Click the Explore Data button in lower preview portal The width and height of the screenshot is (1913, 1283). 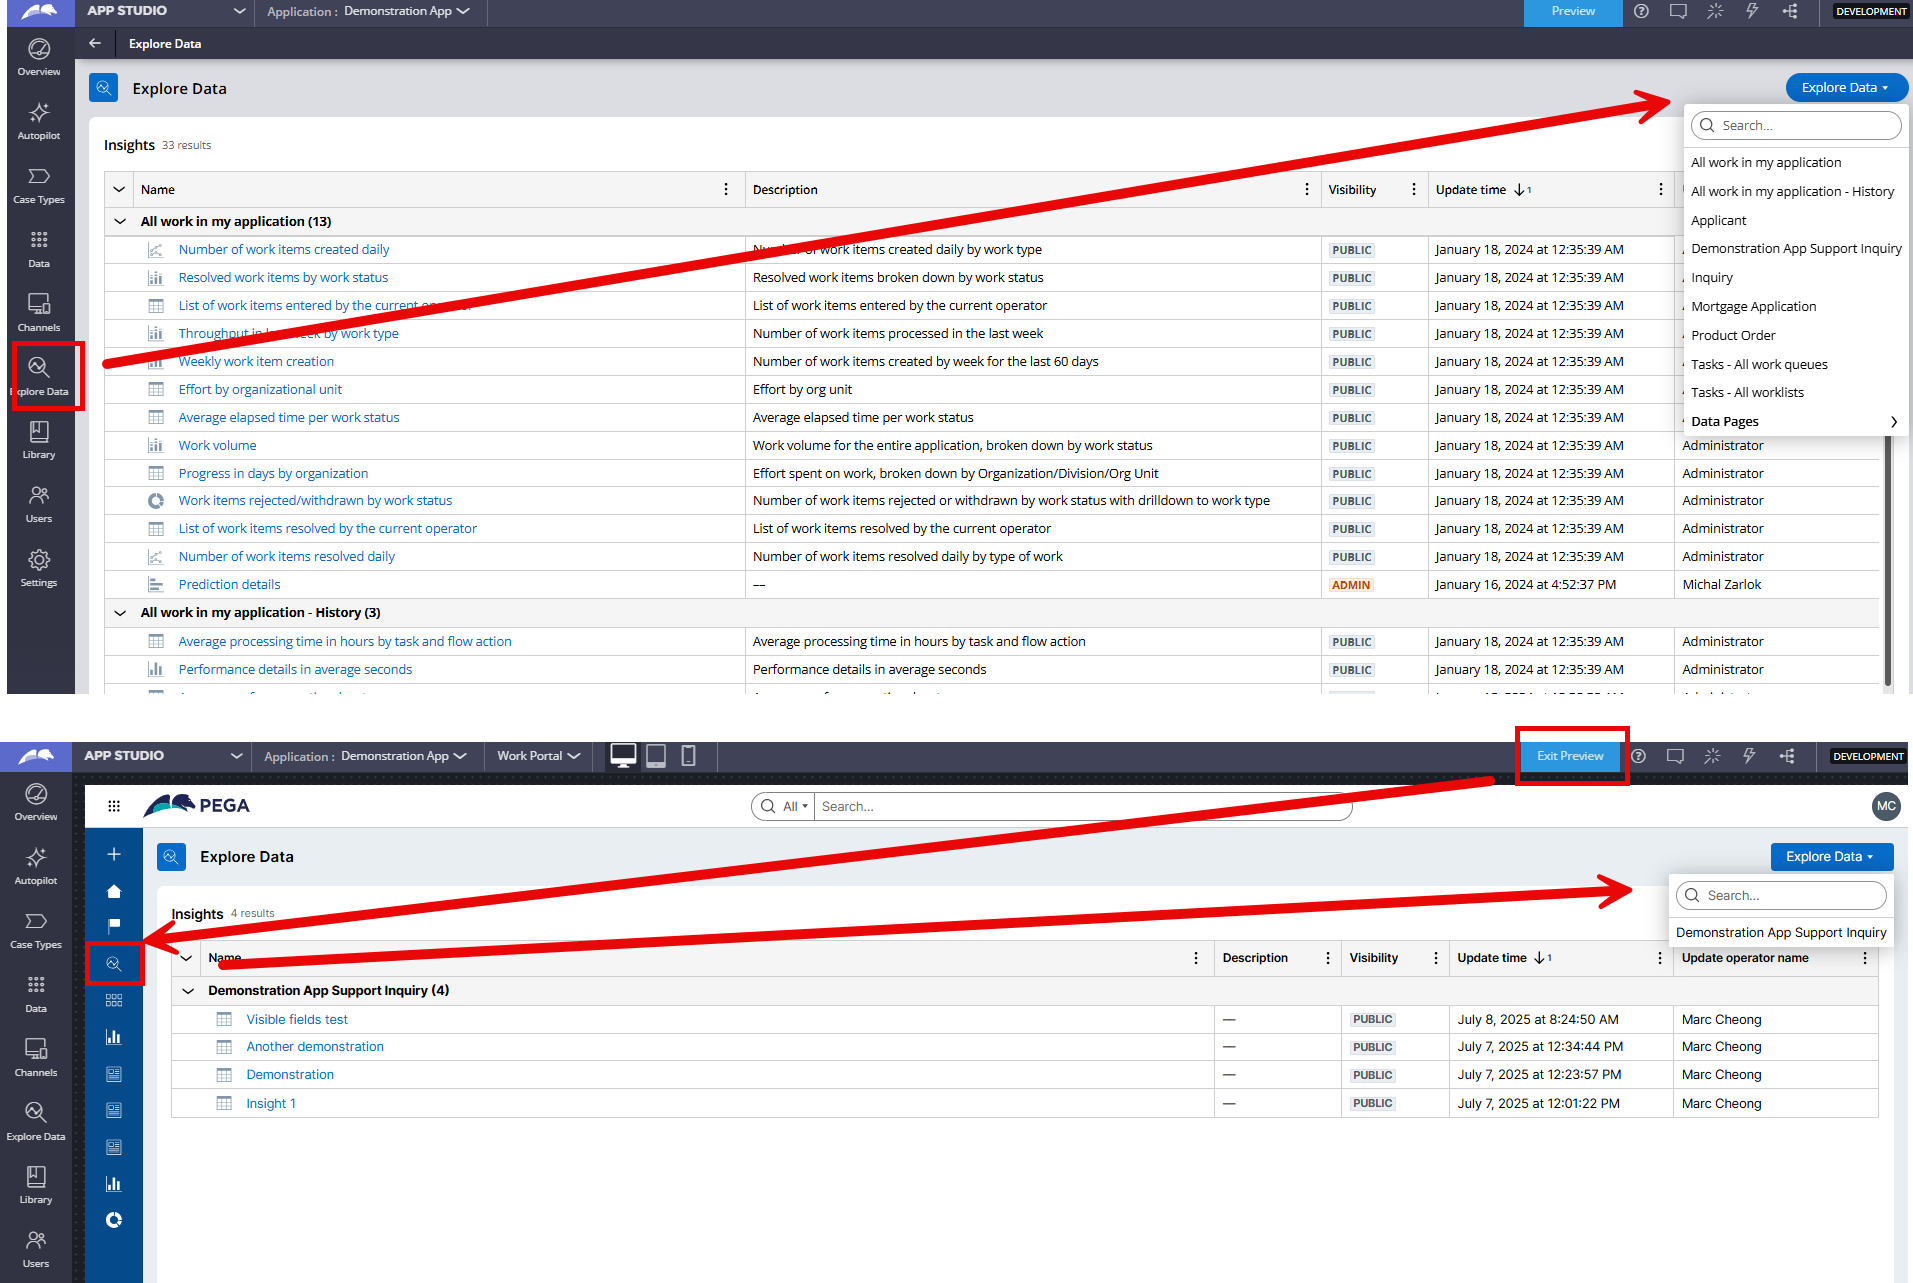[x=1831, y=857]
